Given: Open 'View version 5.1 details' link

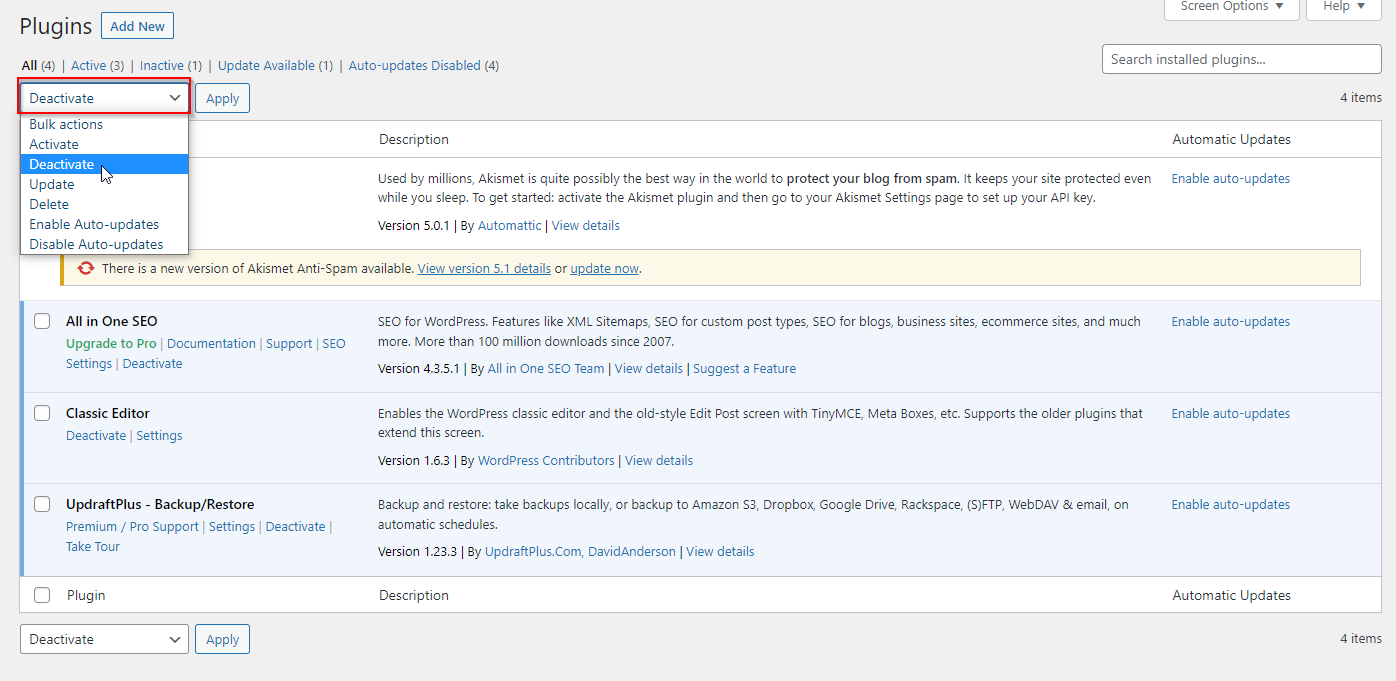Looking at the screenshot, I should (484, 269).
